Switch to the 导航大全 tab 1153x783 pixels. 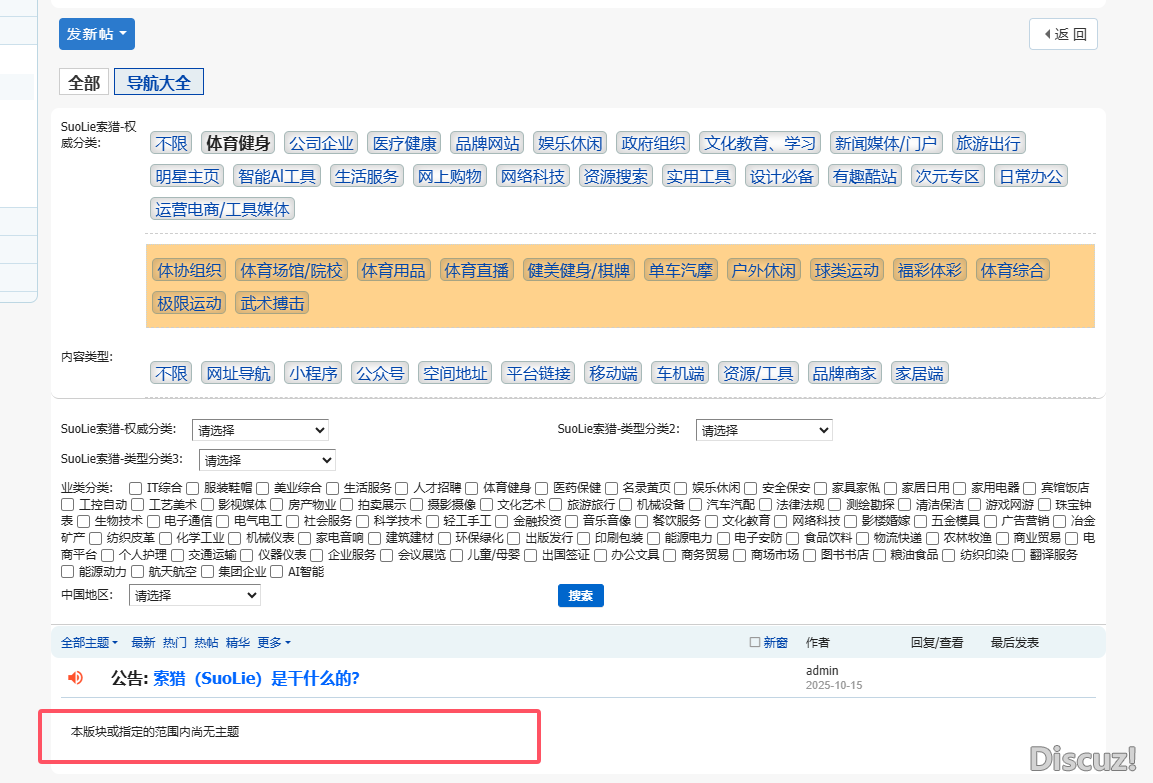point(158,82)
